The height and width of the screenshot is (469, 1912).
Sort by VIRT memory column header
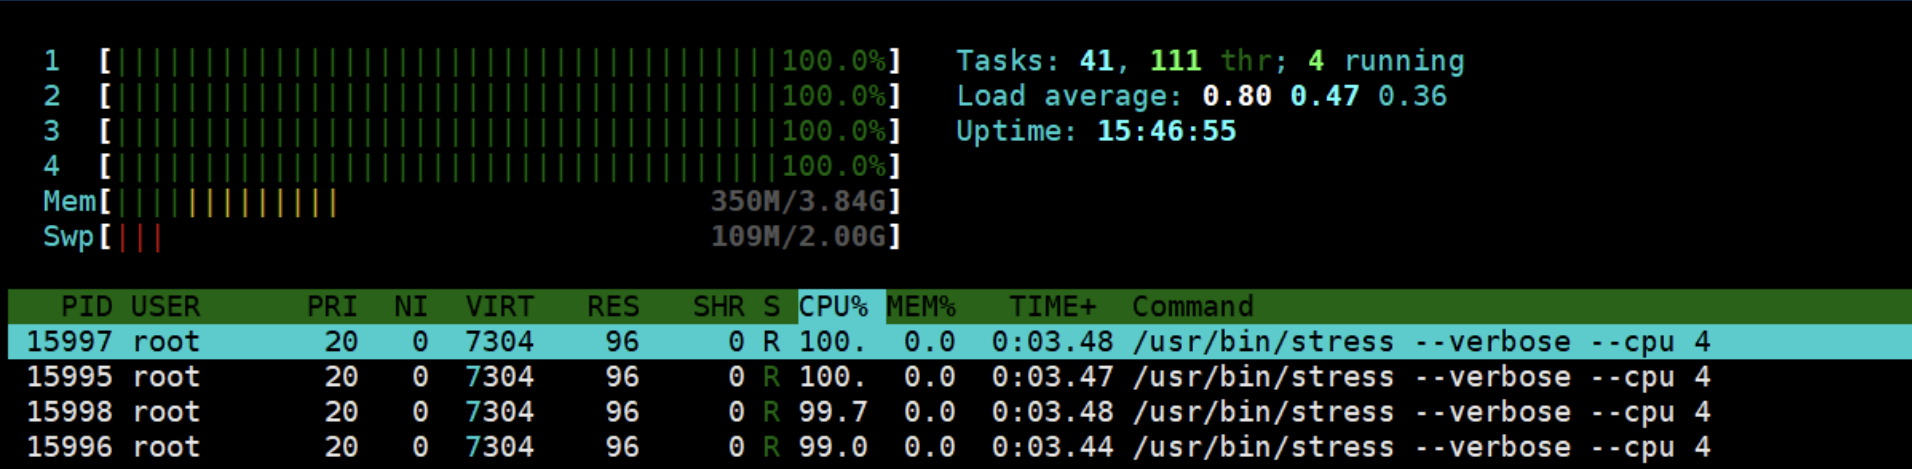499,306
